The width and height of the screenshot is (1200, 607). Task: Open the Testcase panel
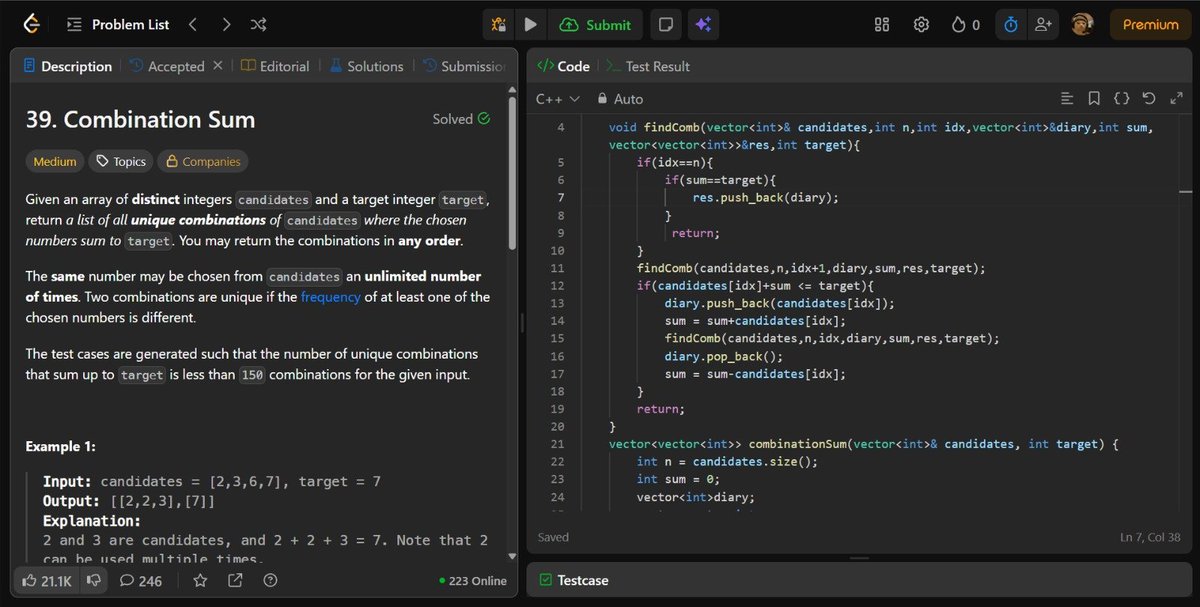[574, 580]
